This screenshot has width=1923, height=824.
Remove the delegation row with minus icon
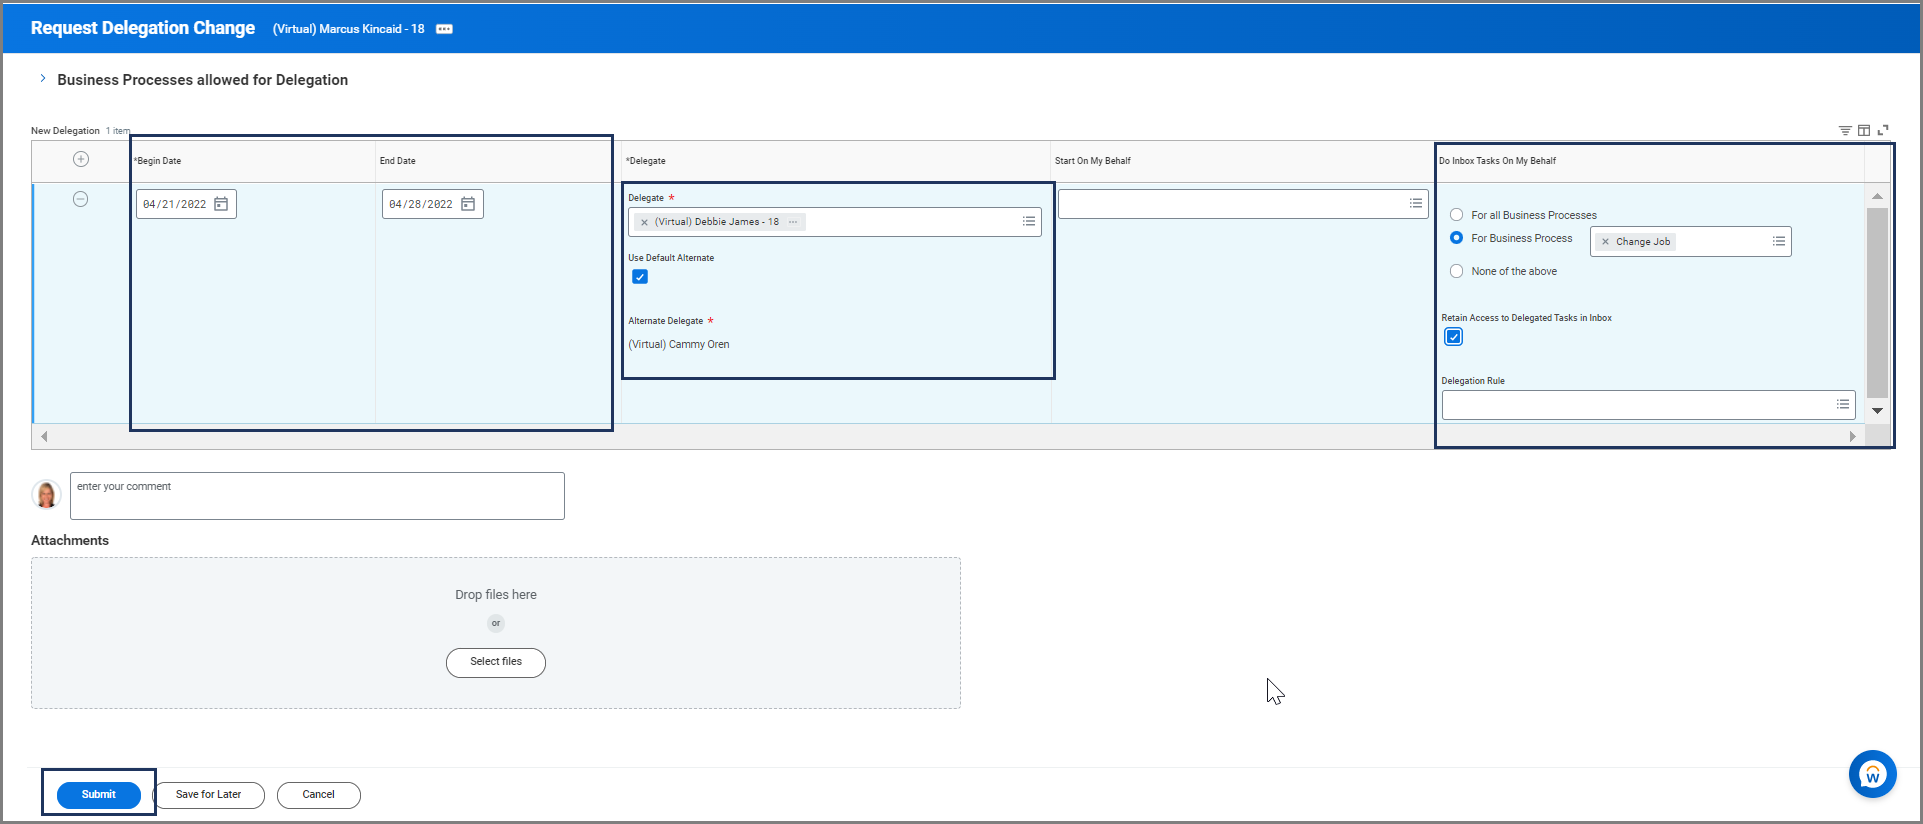pos(81,199)
